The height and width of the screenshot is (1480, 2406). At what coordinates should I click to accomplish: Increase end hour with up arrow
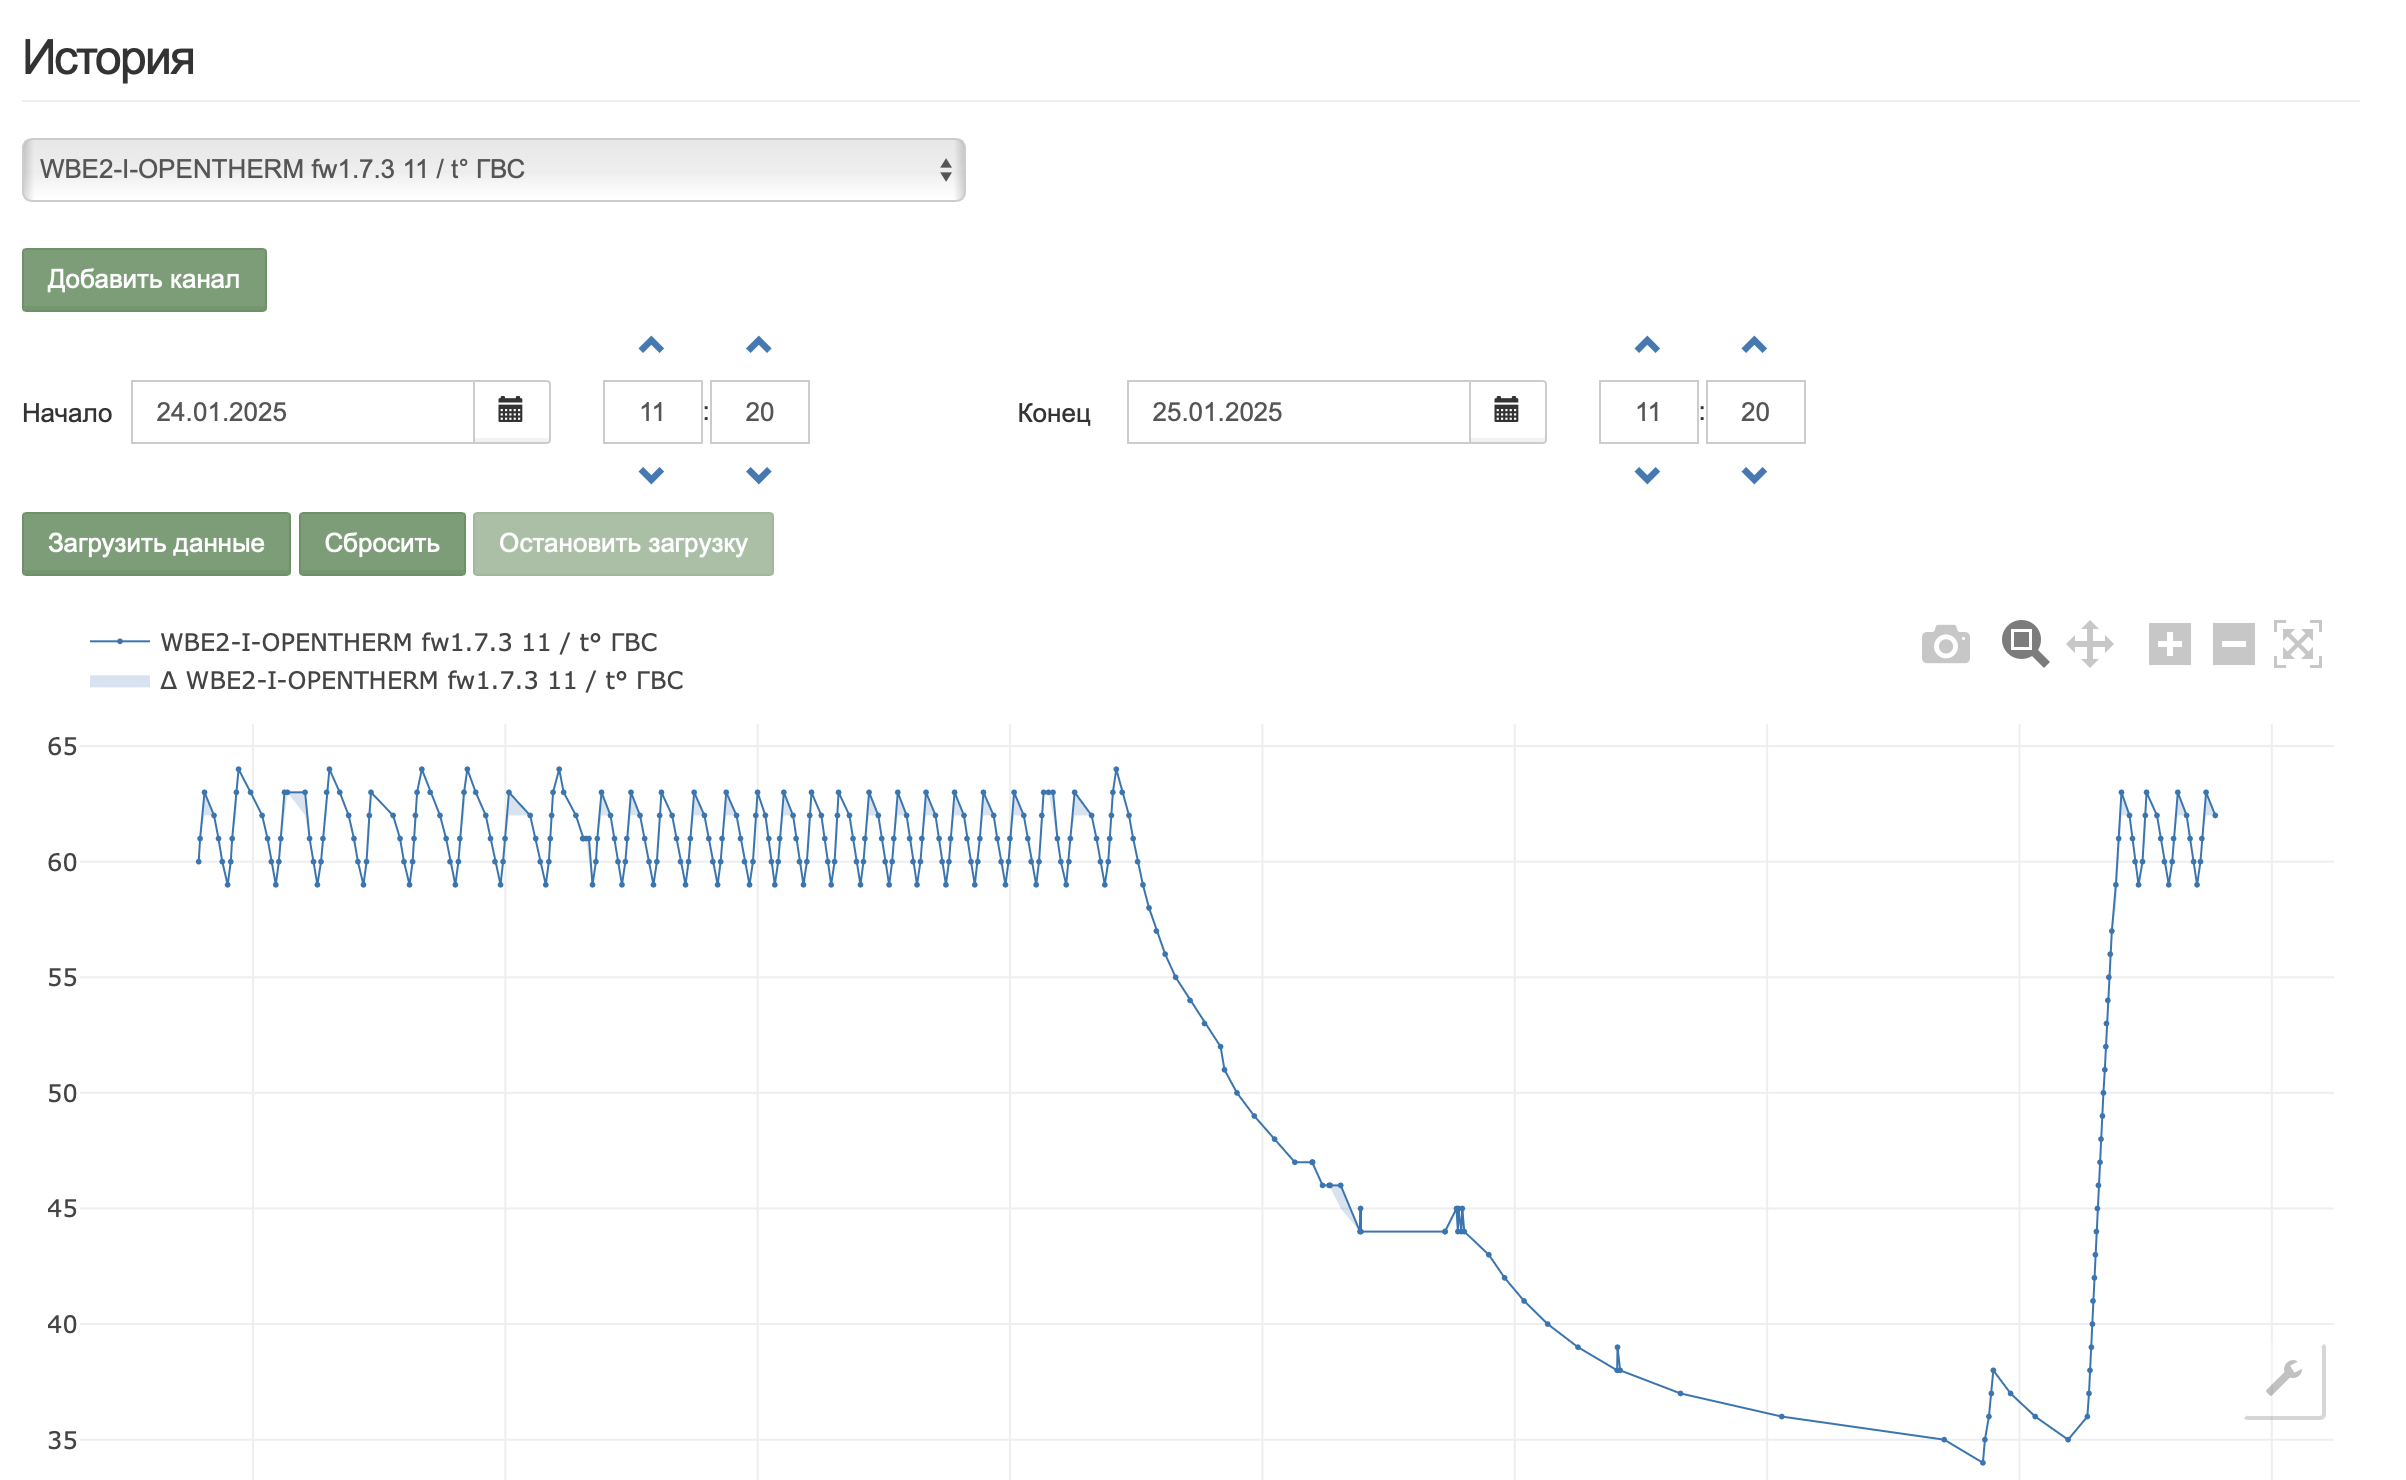coord(1647,345)
